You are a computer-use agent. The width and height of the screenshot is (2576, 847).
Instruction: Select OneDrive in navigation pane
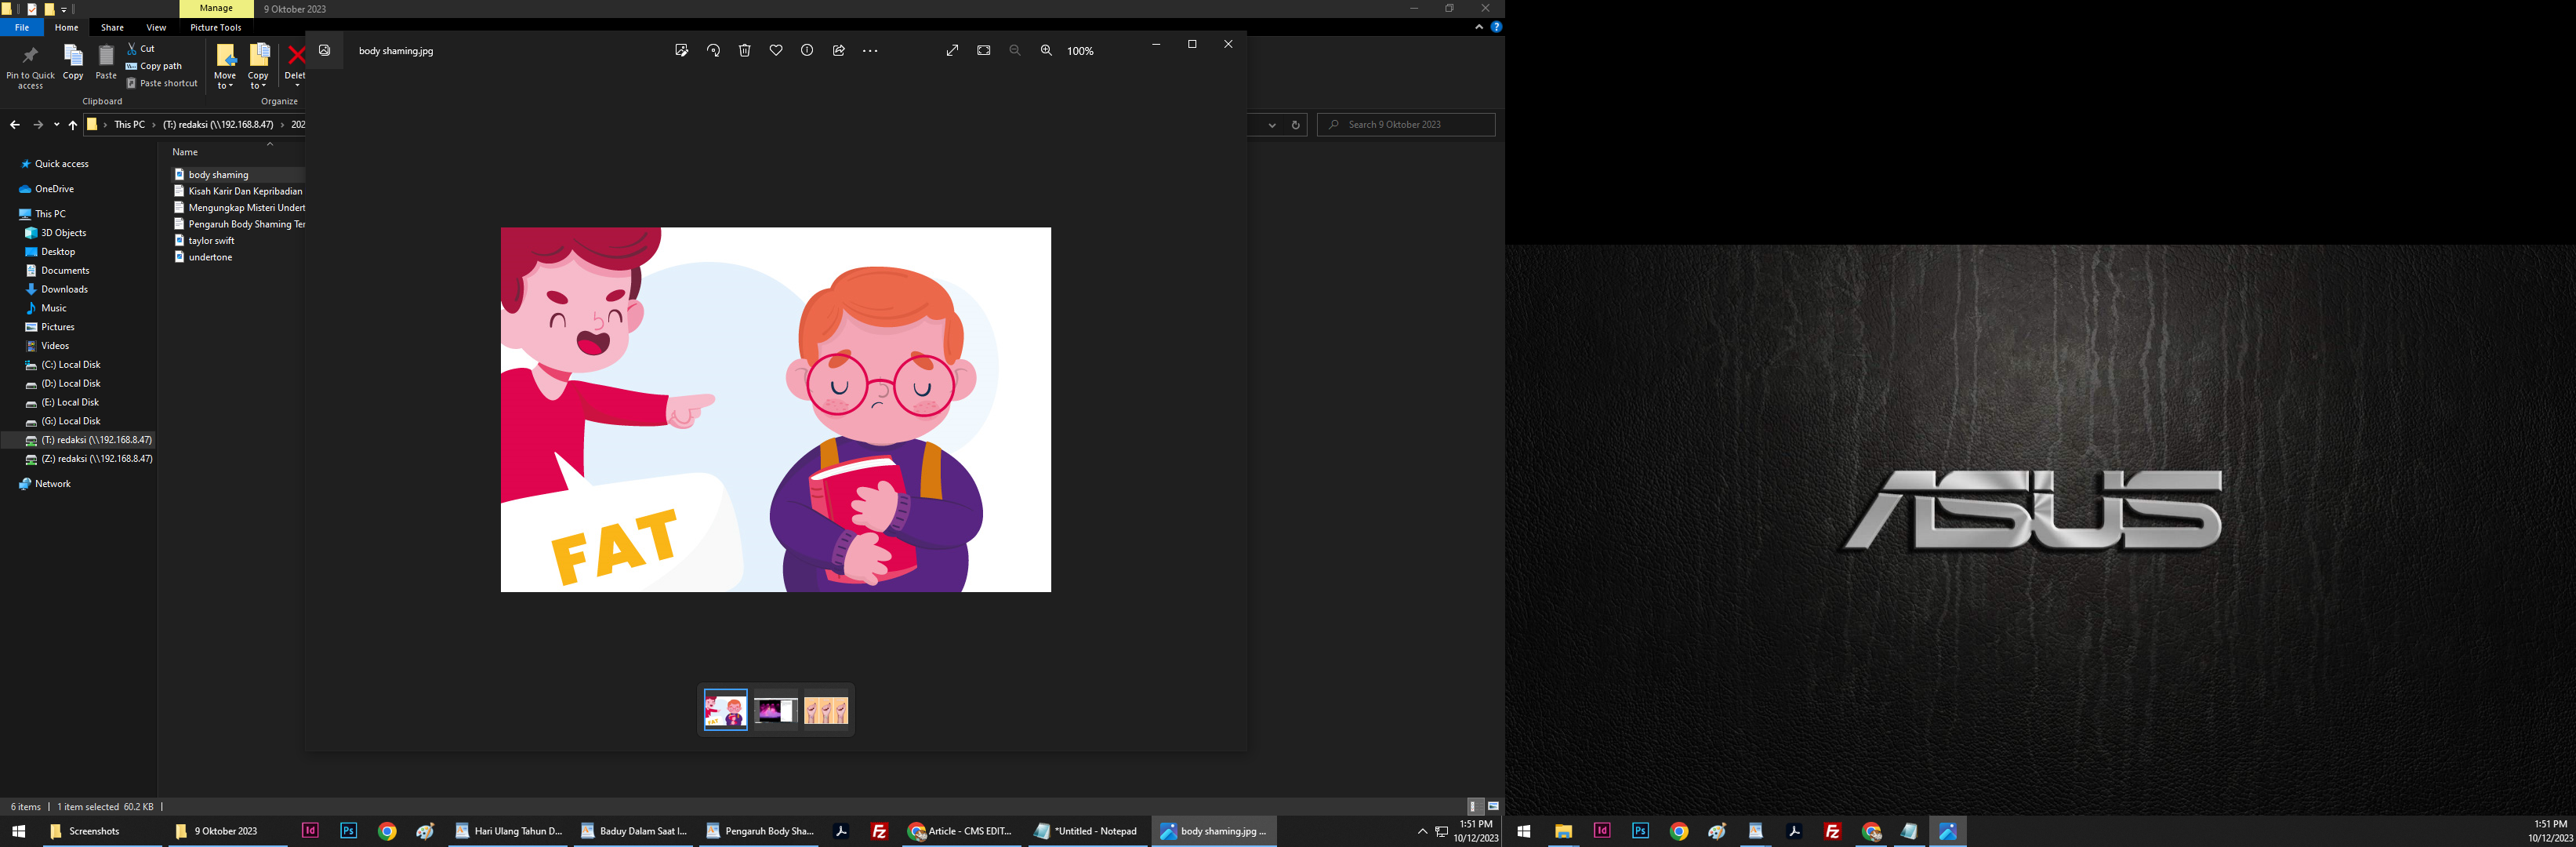pos(54,189)
